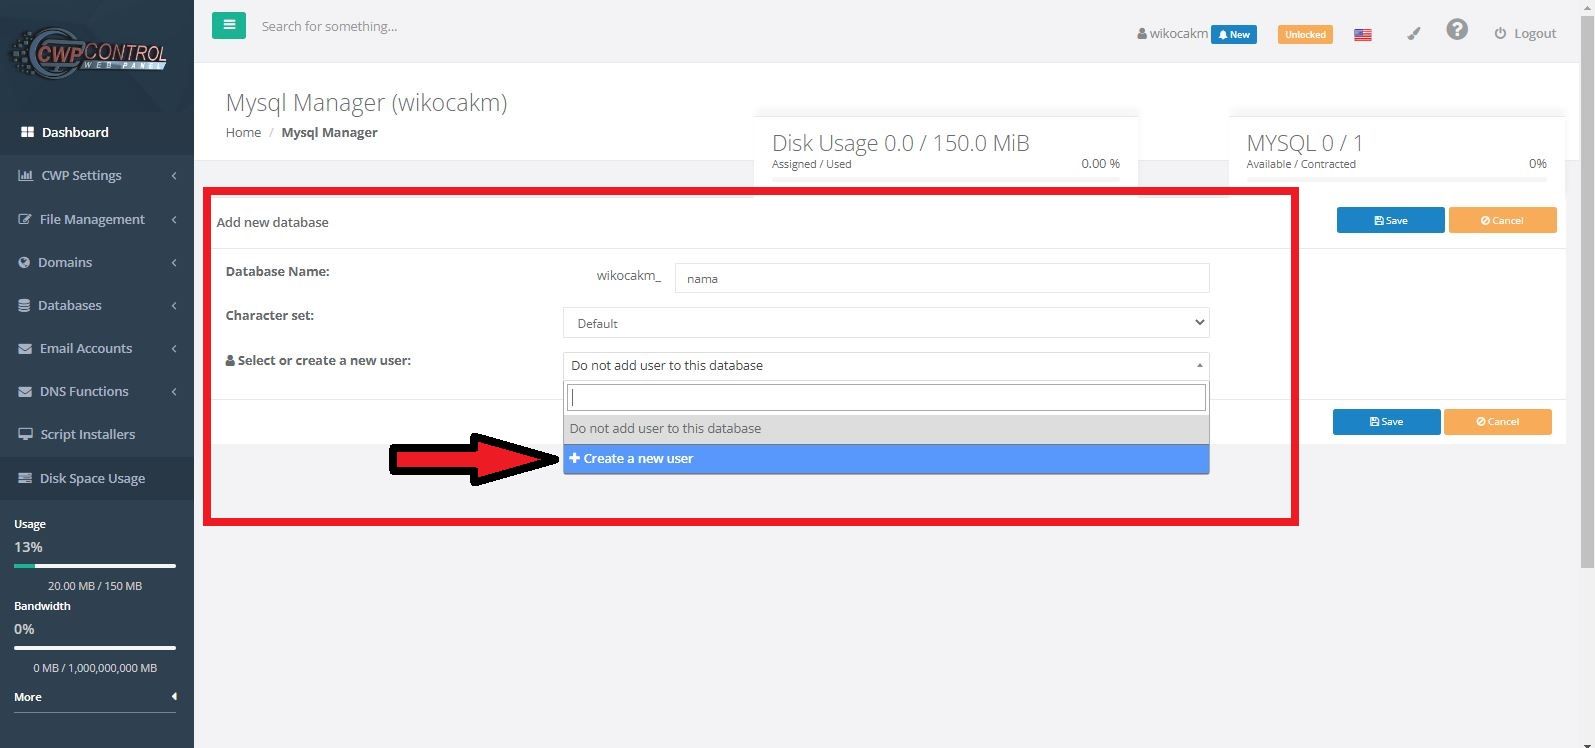Expand the Domains sidebar menu
Screen dimensions: 1595x748
[x=97, y=262]
